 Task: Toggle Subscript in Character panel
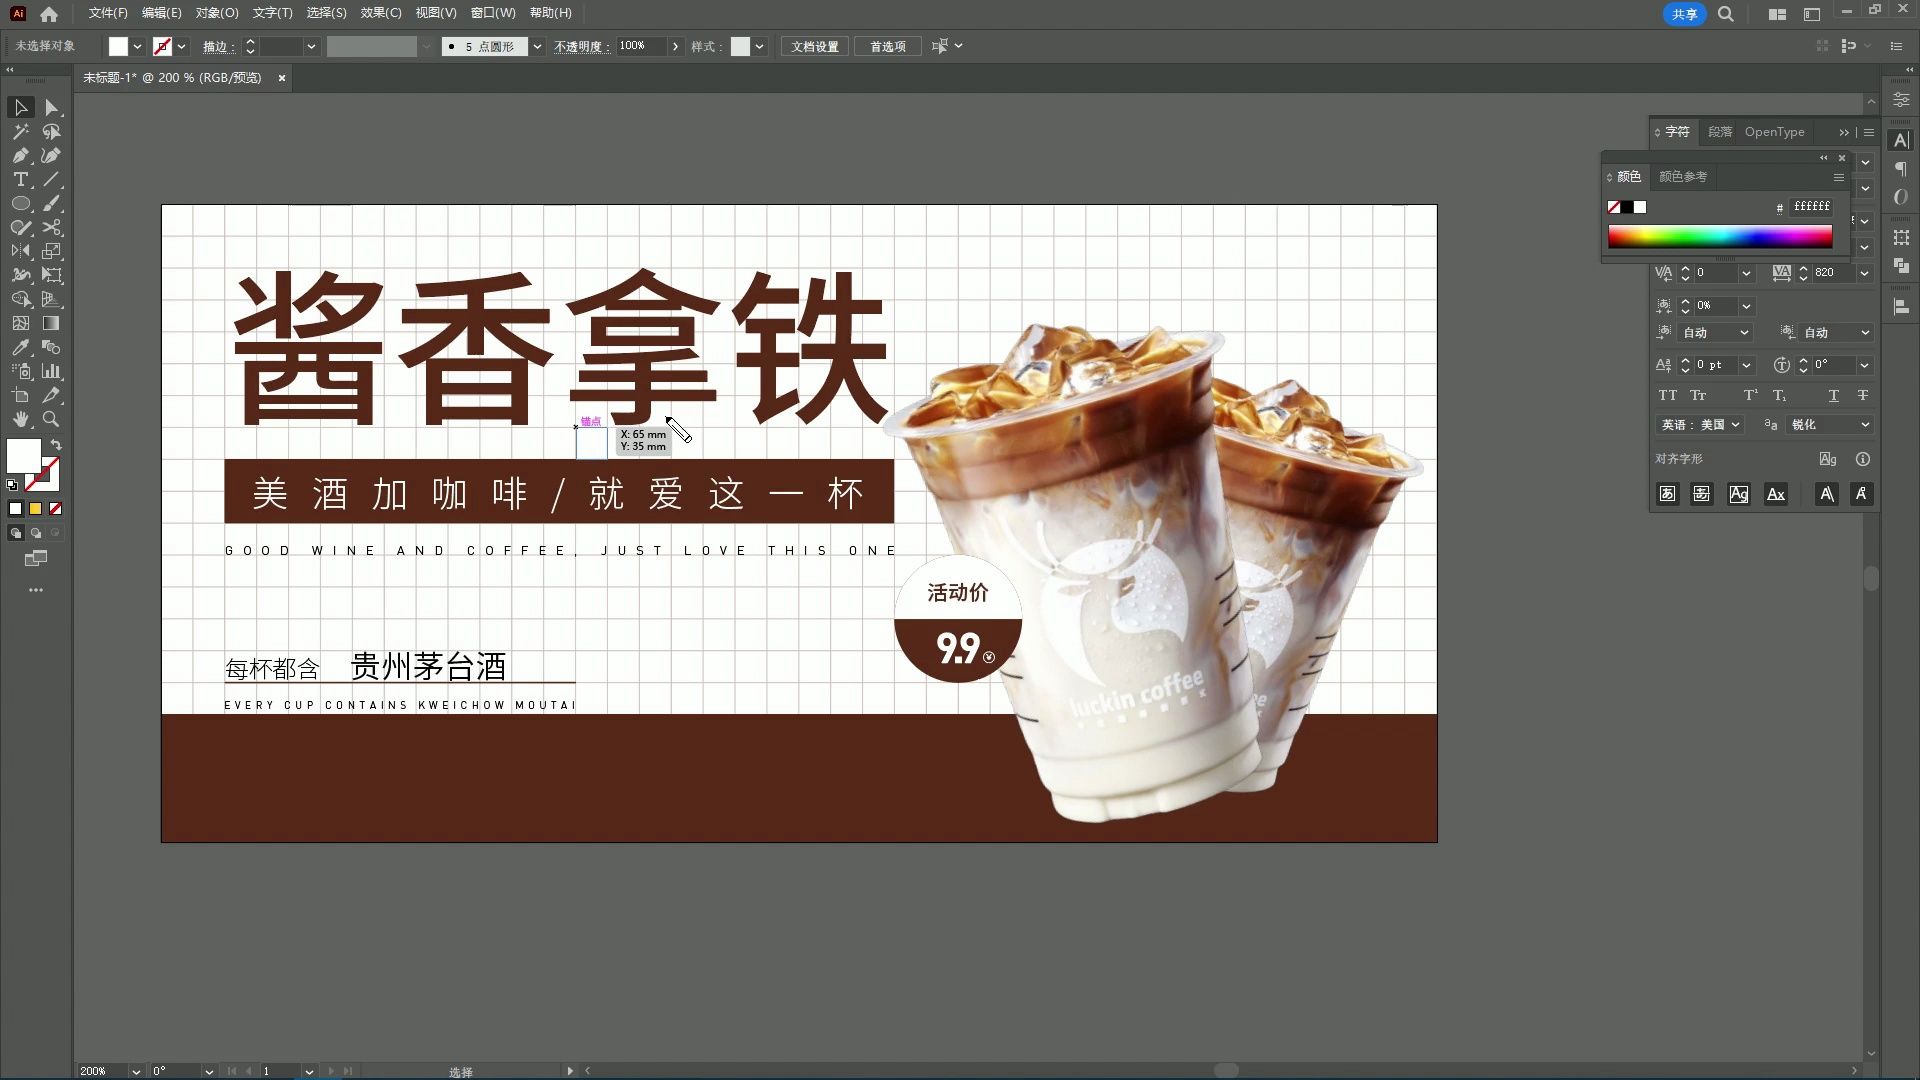coord(1780,395)
